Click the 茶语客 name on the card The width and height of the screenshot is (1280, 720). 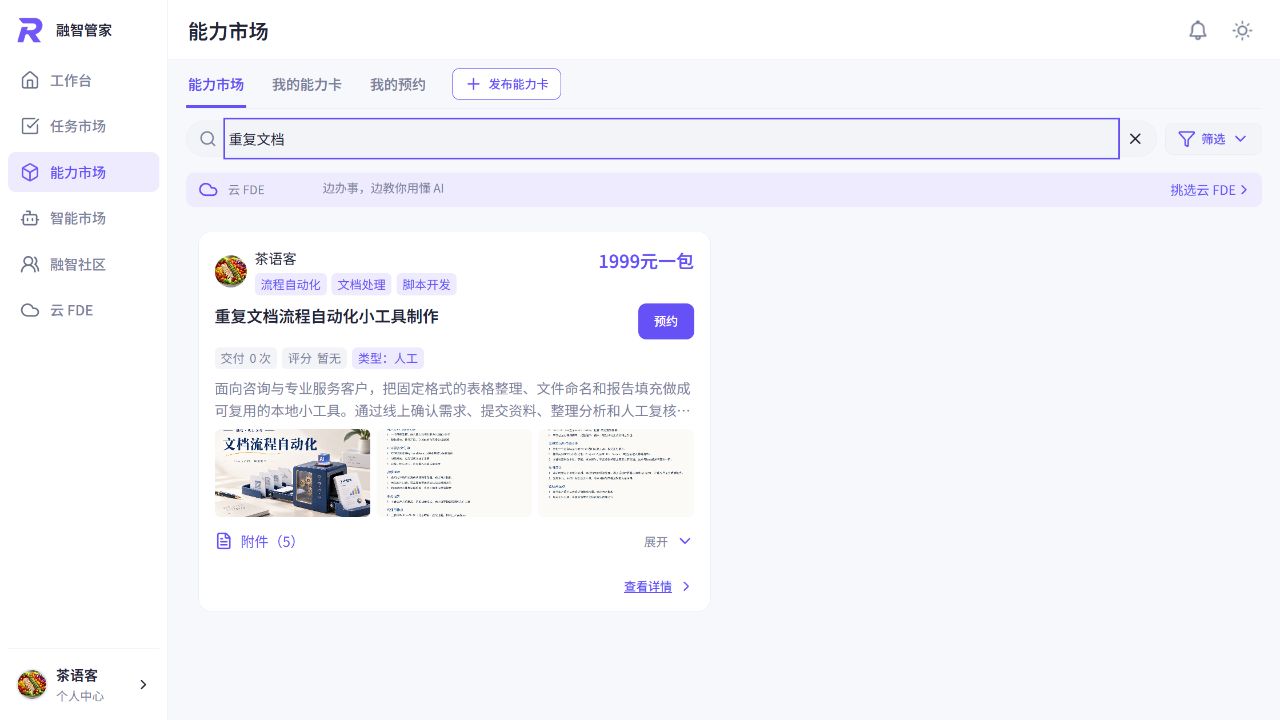tap(276, 259)
